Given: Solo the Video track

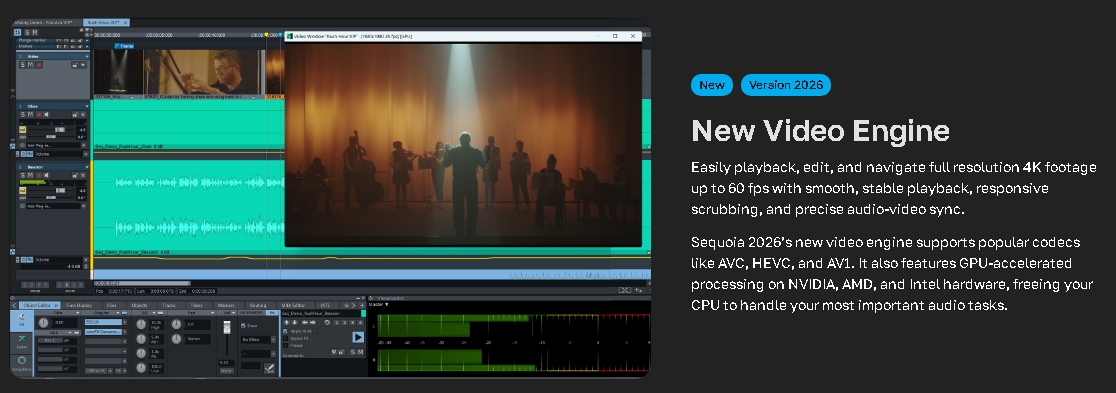Looking at the screenshot, I should (x=22, y=65).
